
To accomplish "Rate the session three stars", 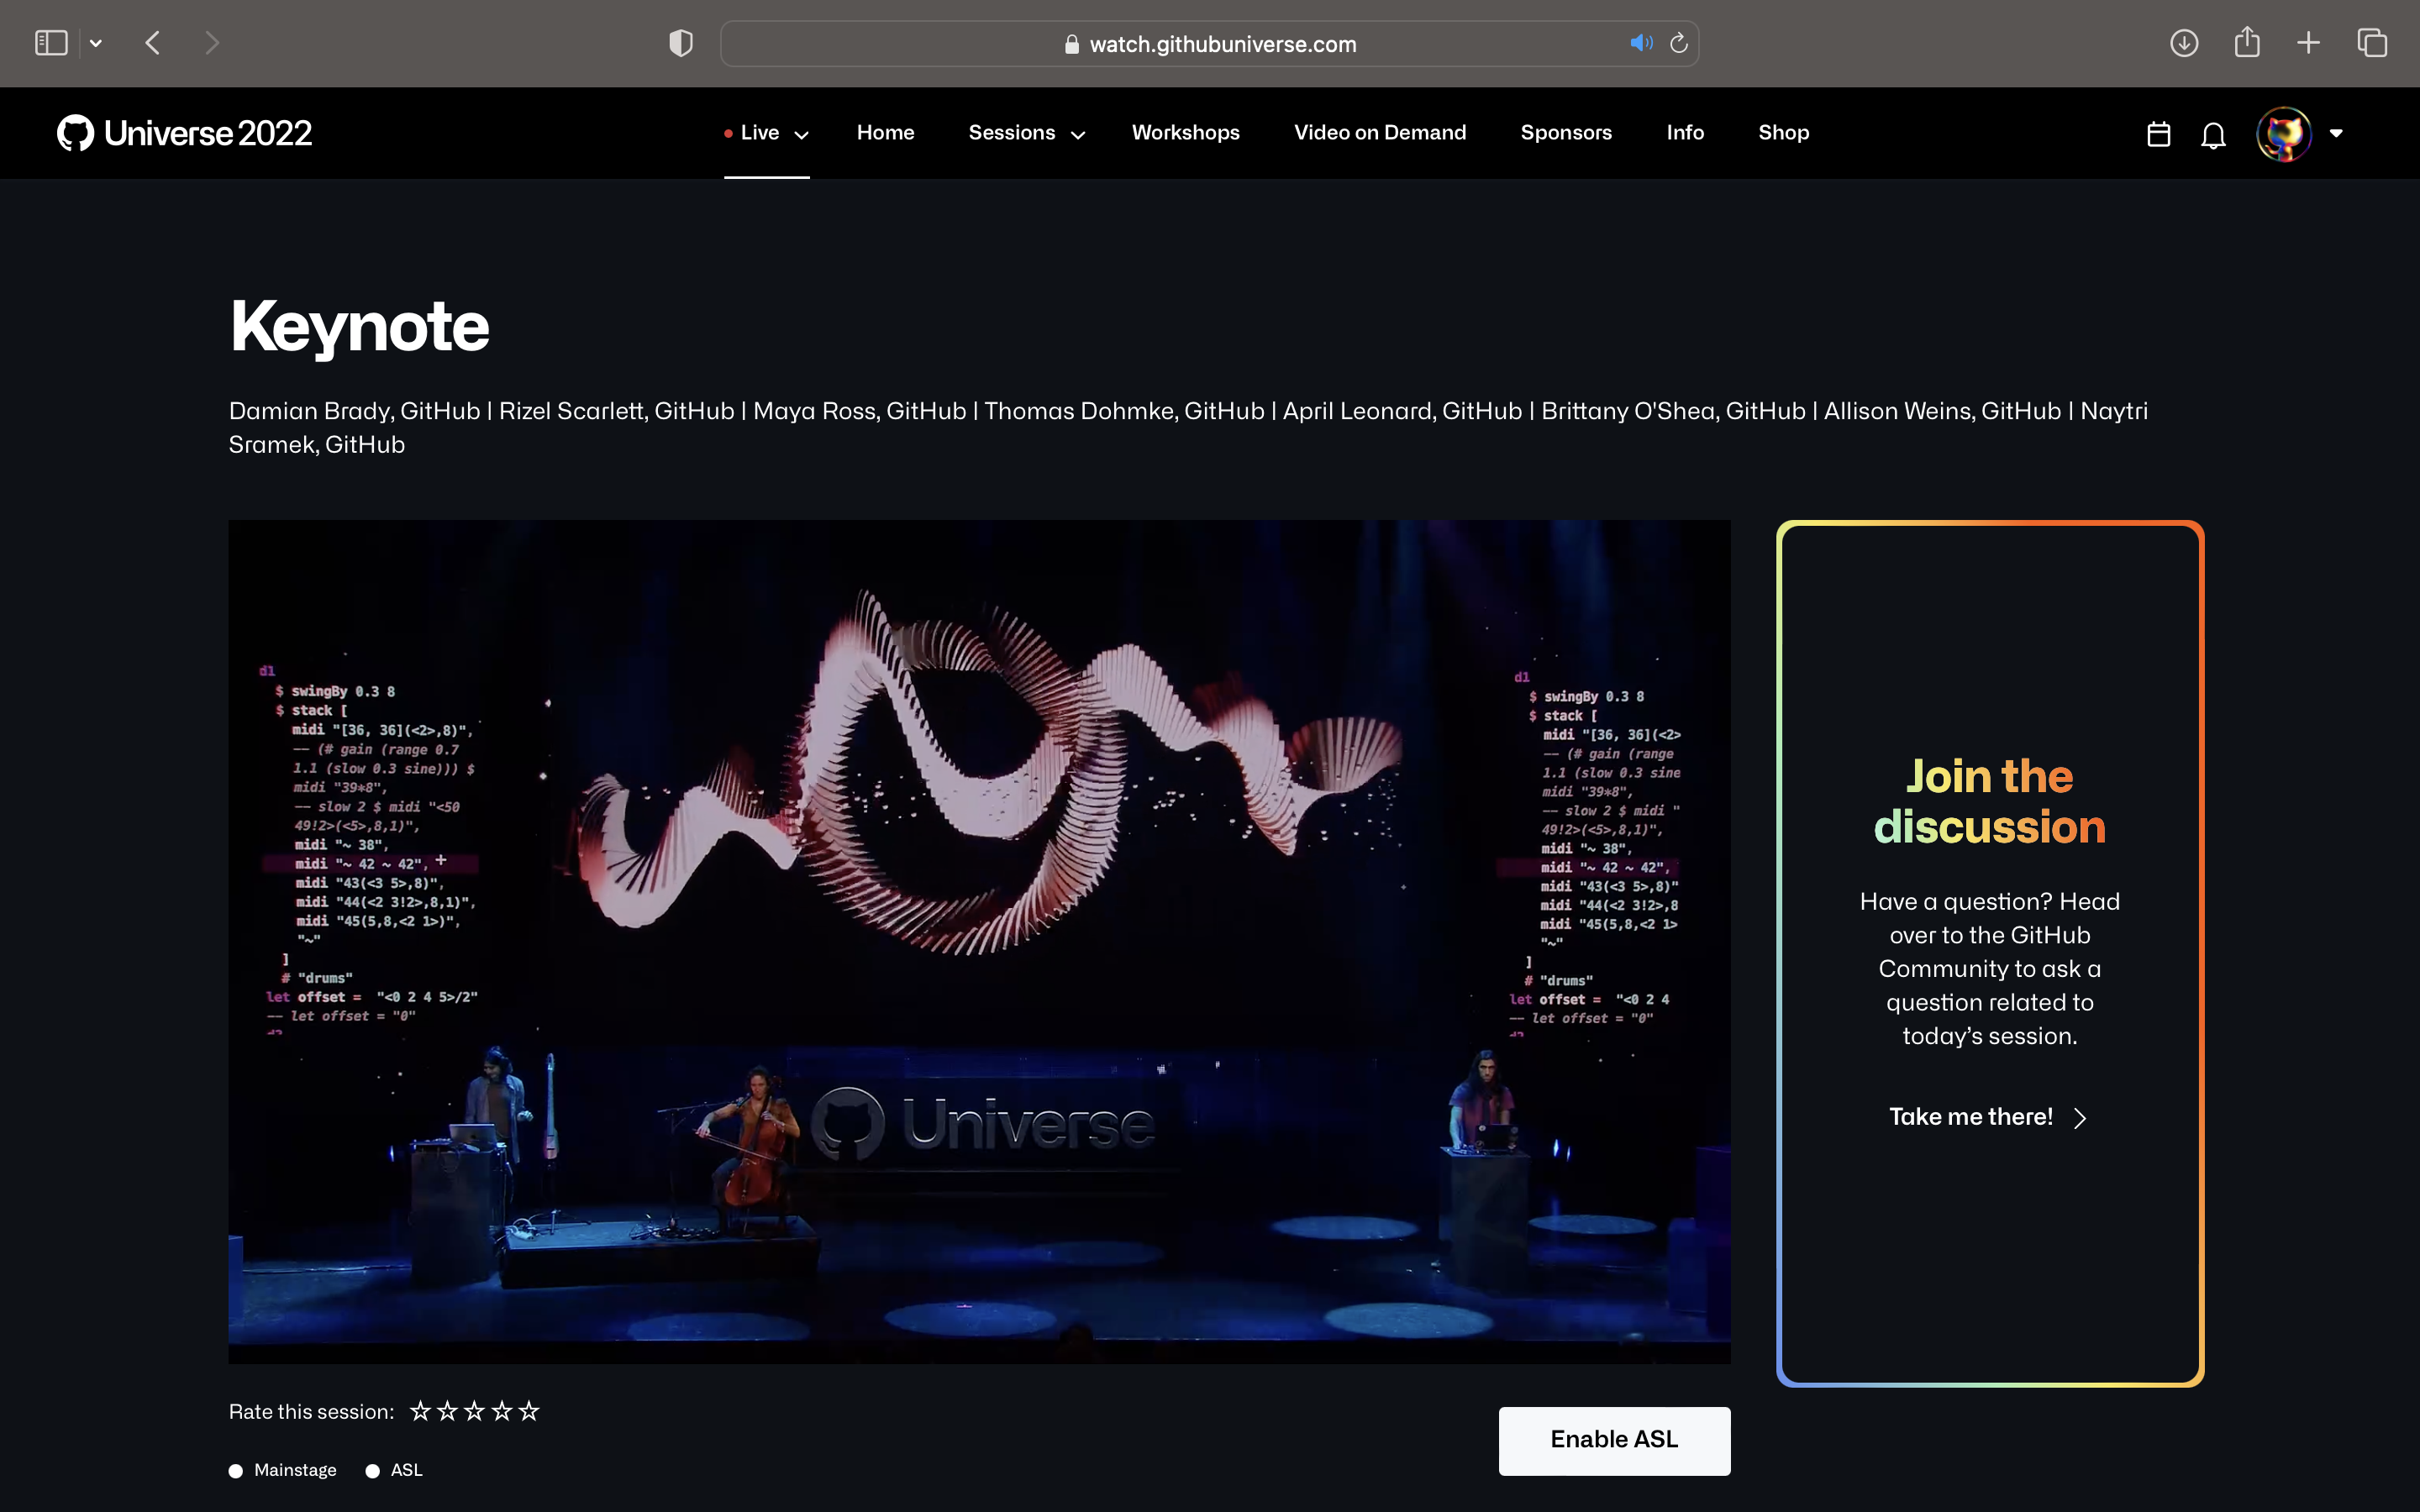I will coord(474,1411).
